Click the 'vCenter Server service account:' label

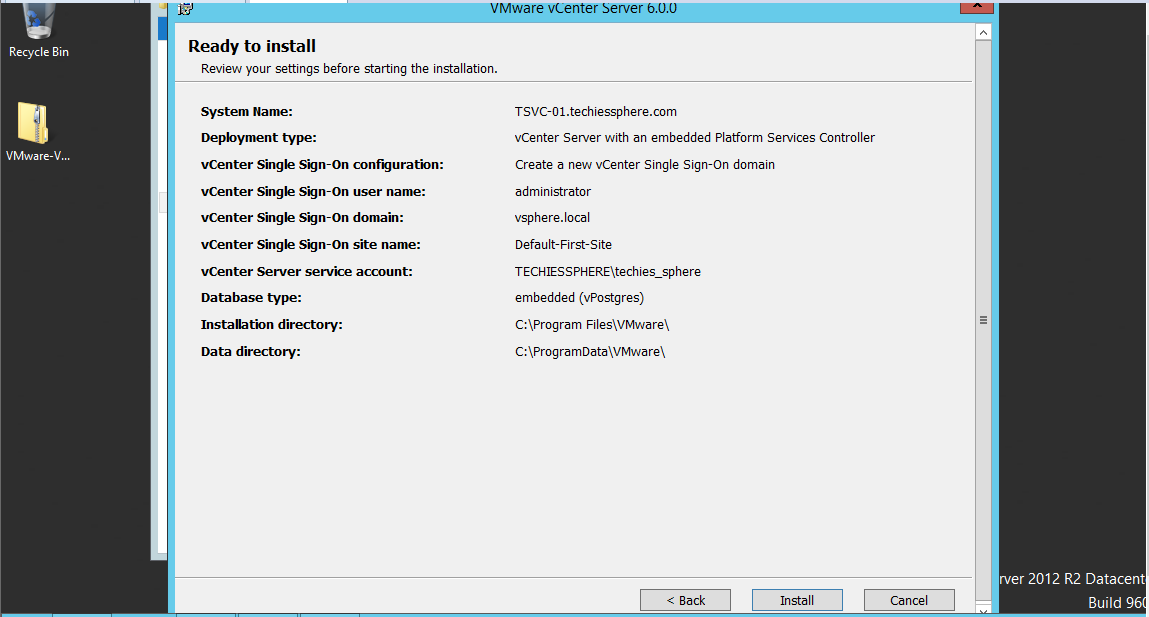tap(306, 272)
